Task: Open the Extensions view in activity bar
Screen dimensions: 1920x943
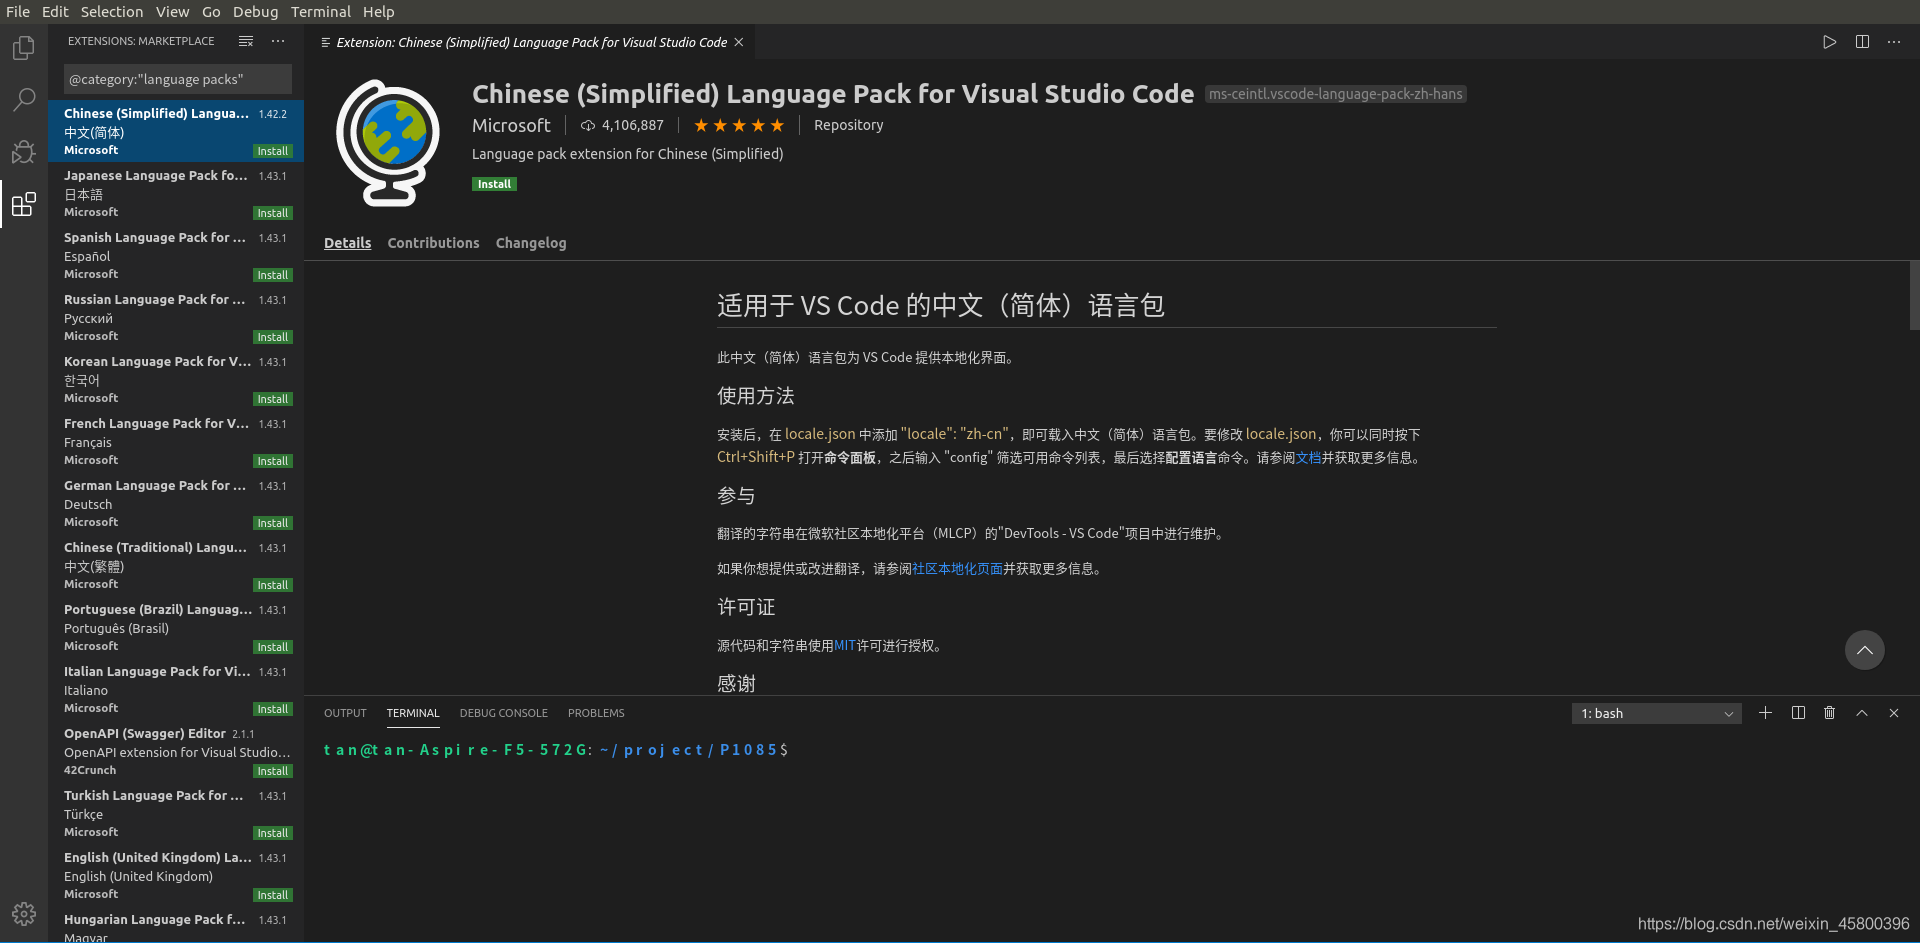Action: tap(24, 204)
